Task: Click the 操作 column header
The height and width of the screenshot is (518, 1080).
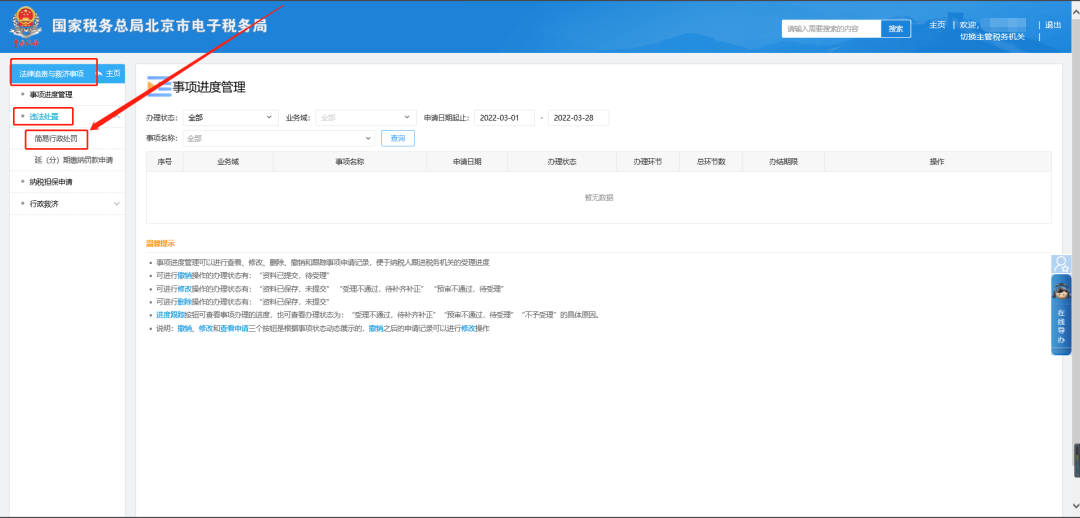Action: point(937,161)
